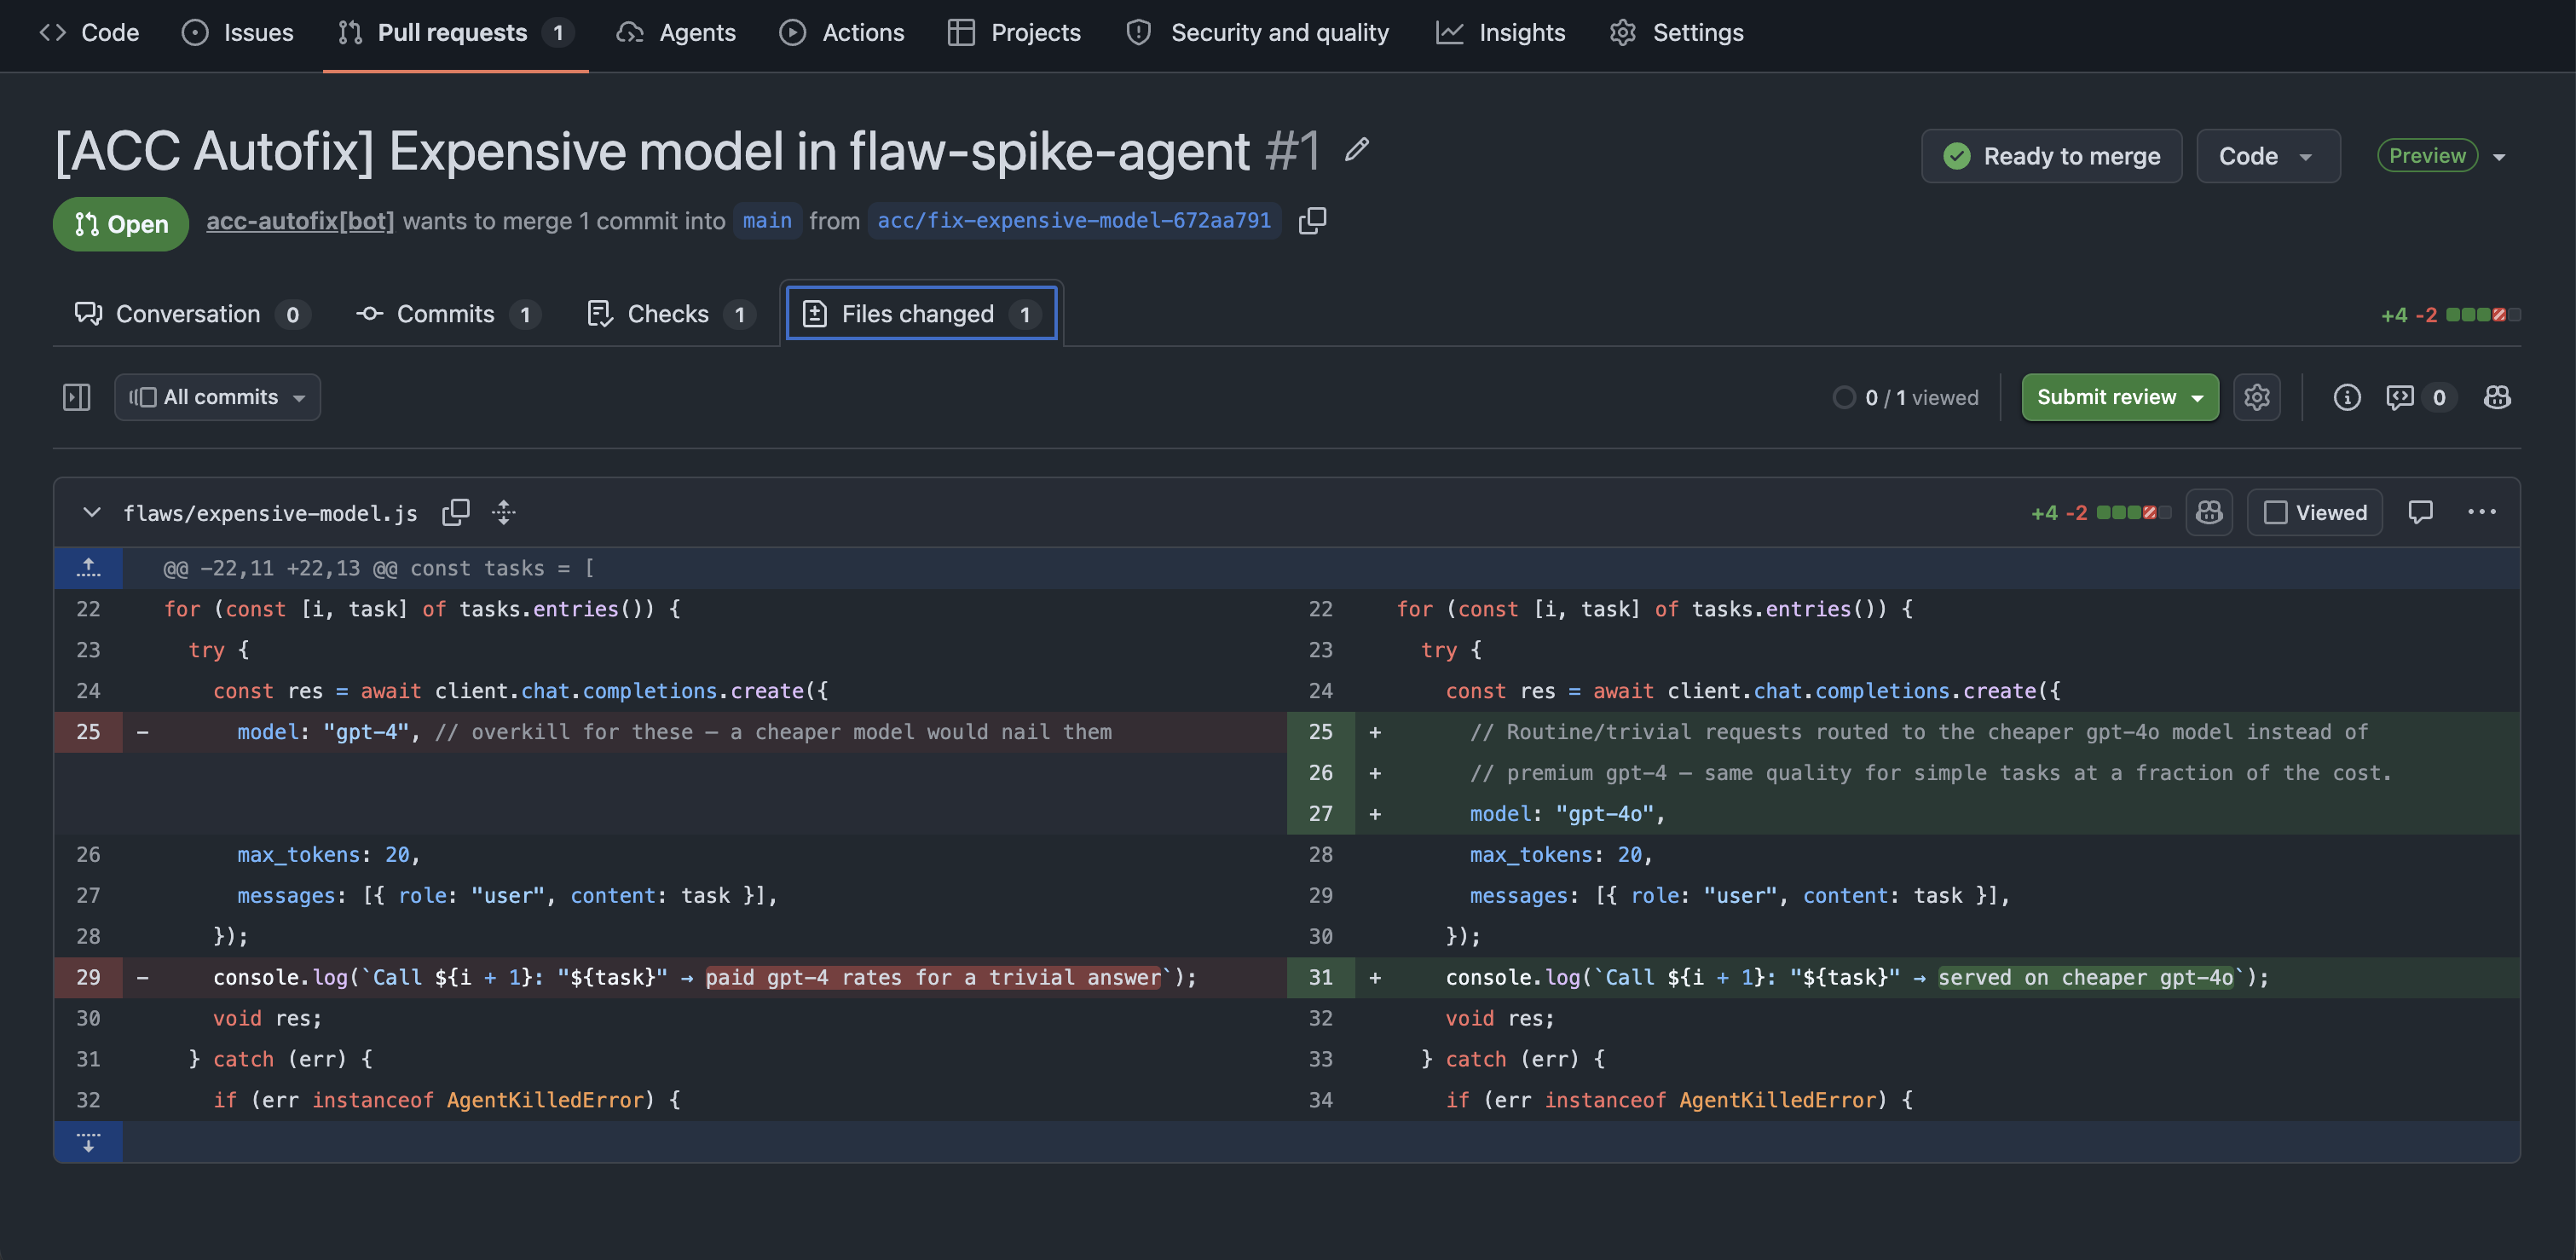Open repository Settings tab
The height and width of the screenshot is (1260, 2576).
(1676, 32)
